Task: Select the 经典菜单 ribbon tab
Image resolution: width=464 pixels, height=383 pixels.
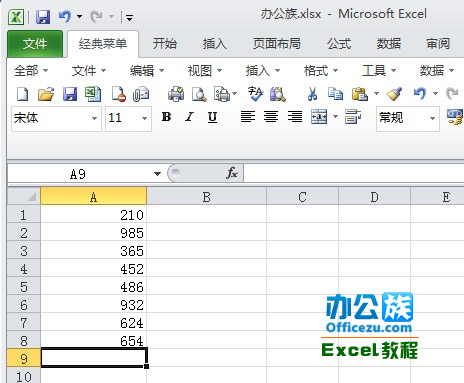Action: pyautogui.click(x=103, y=44)
